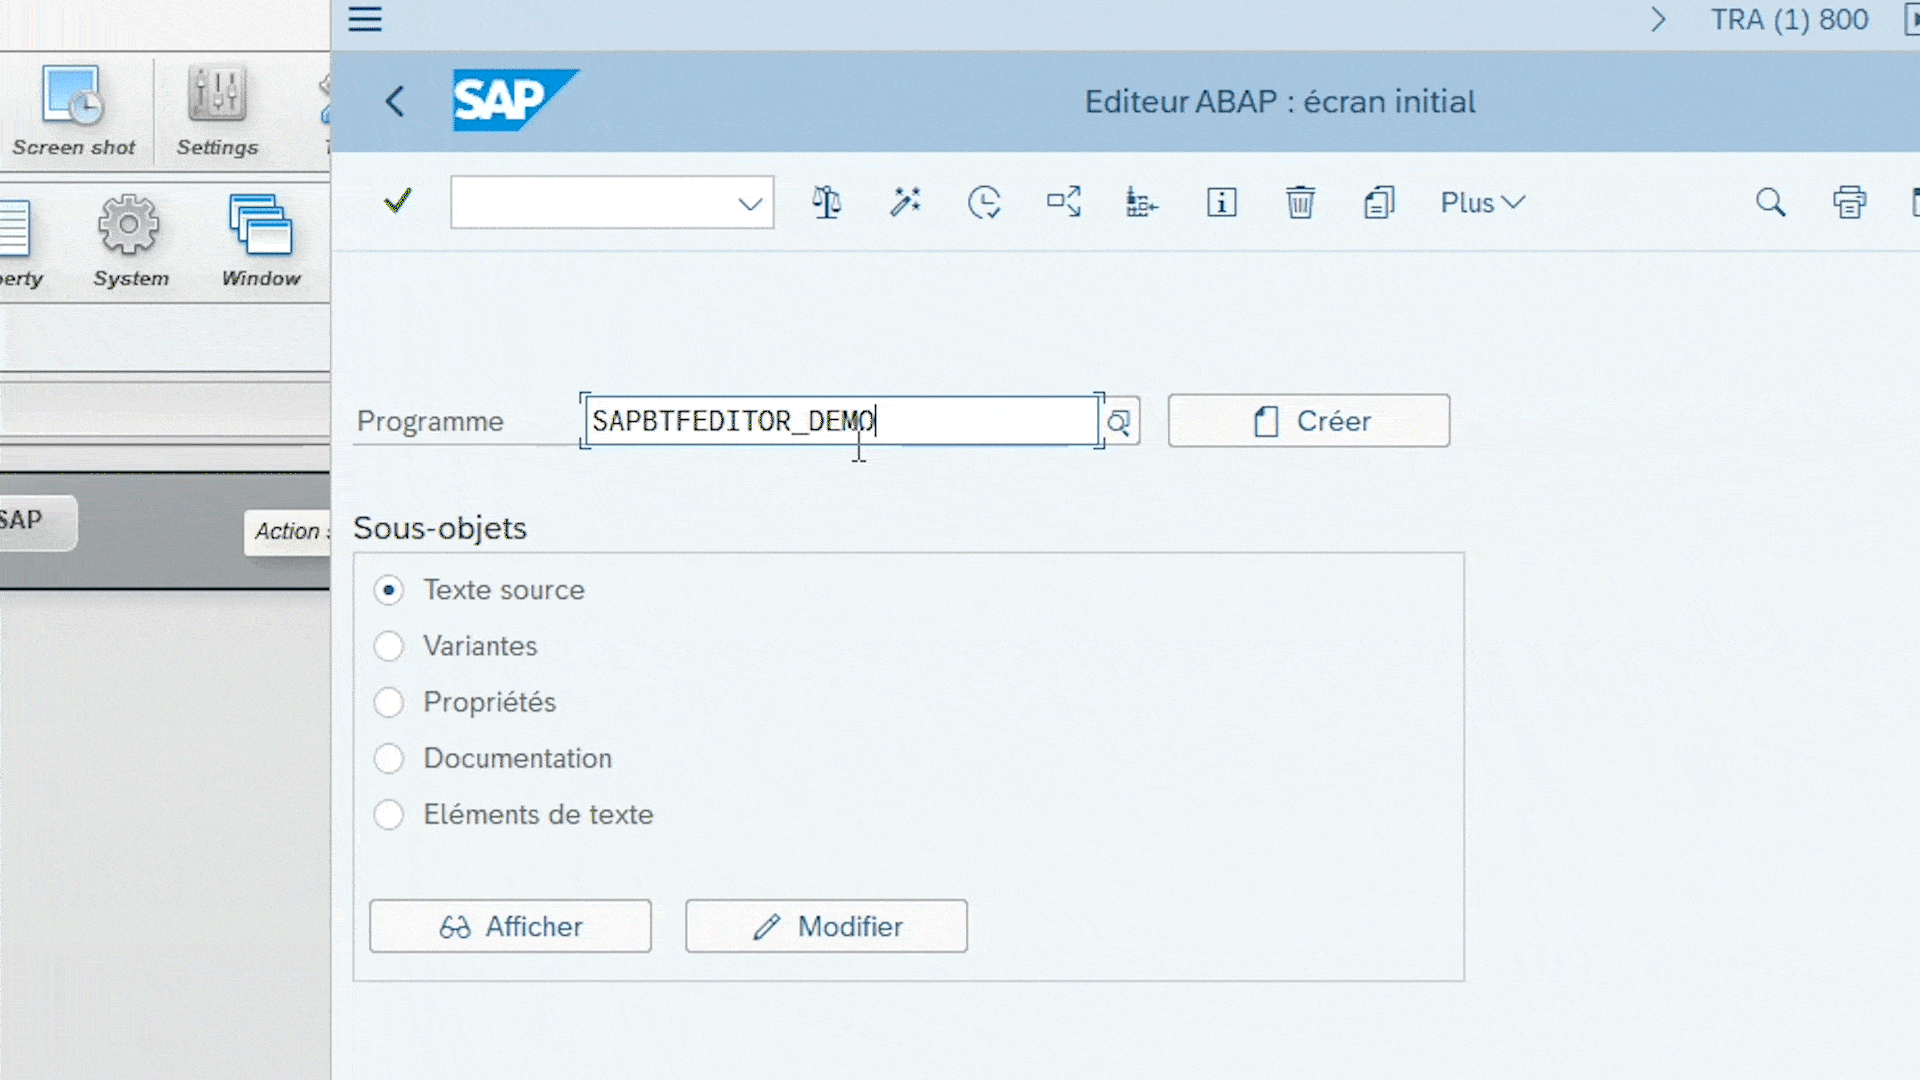The width and height of the screenshot is (1920, 1080).
Task: Open the where-used list arrows icon
Action: 1064,202
